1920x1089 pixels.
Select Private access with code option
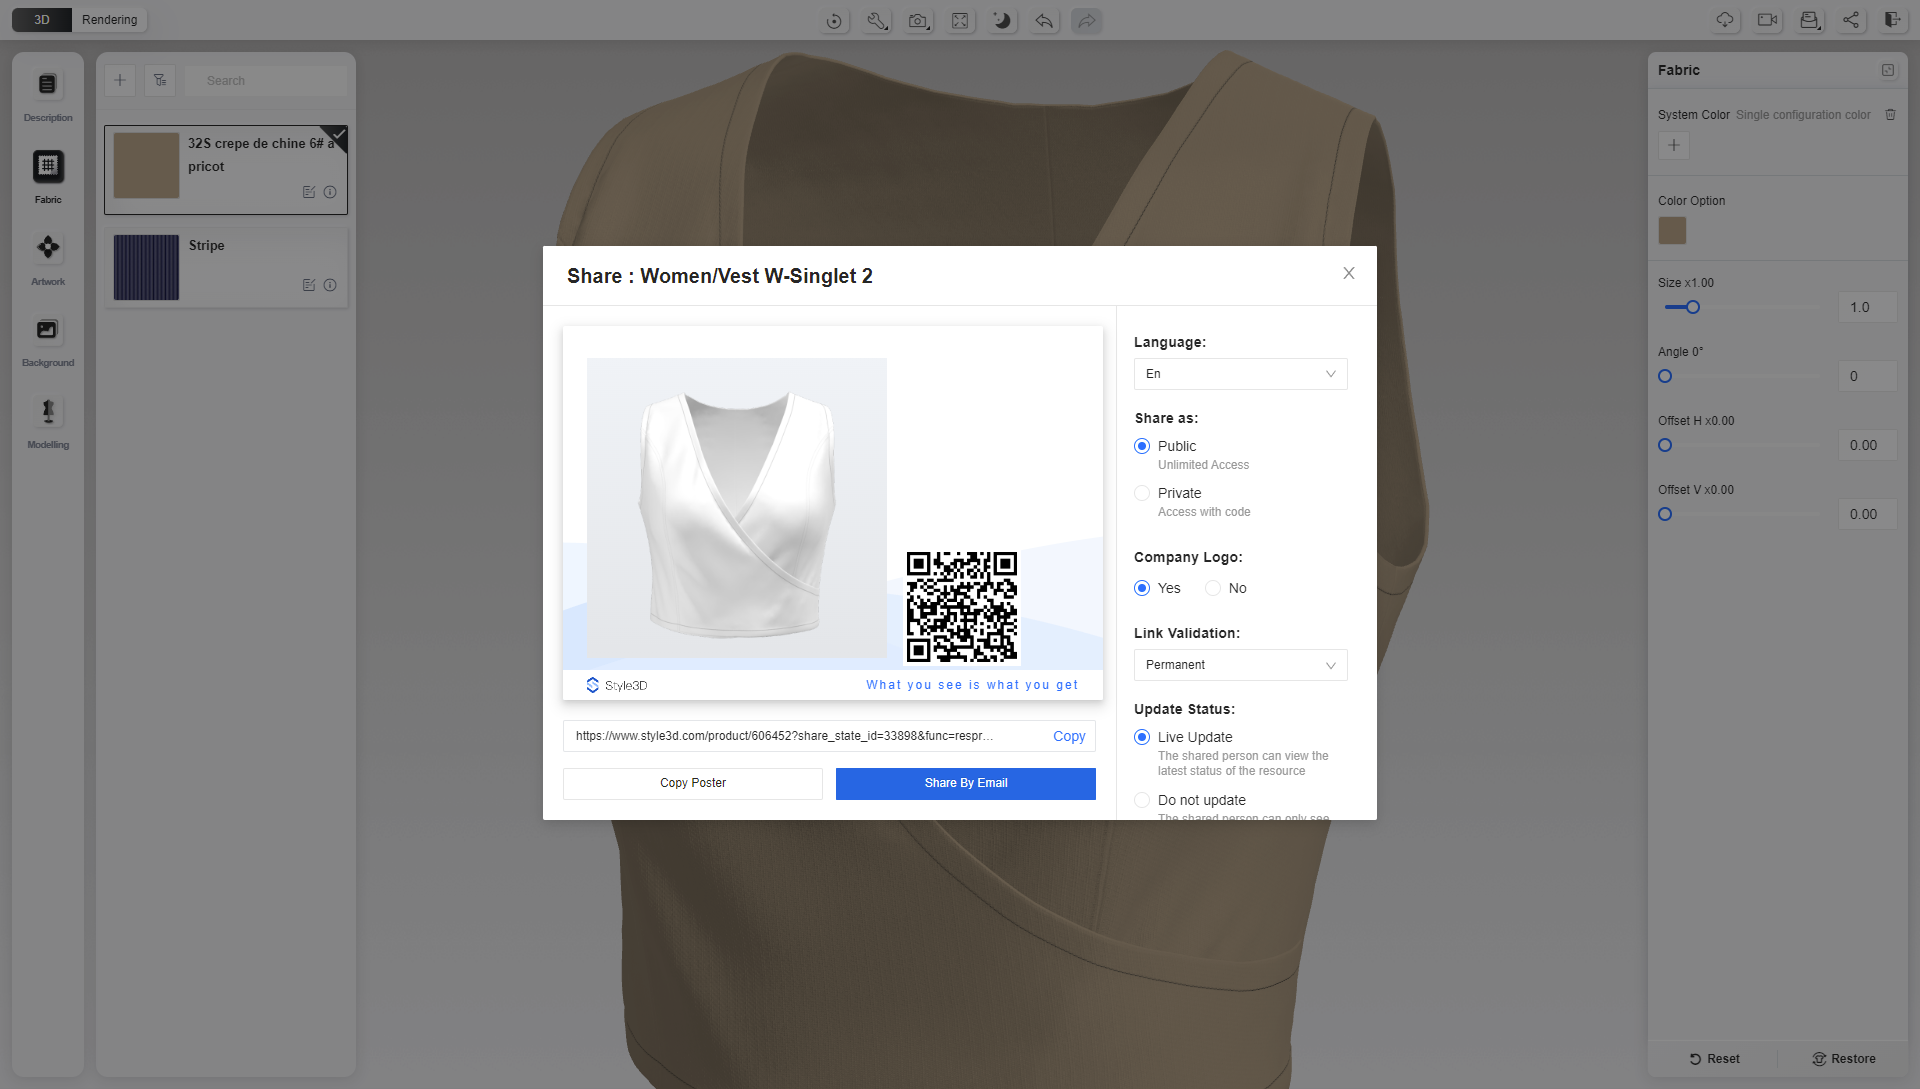click(1142, 493)
